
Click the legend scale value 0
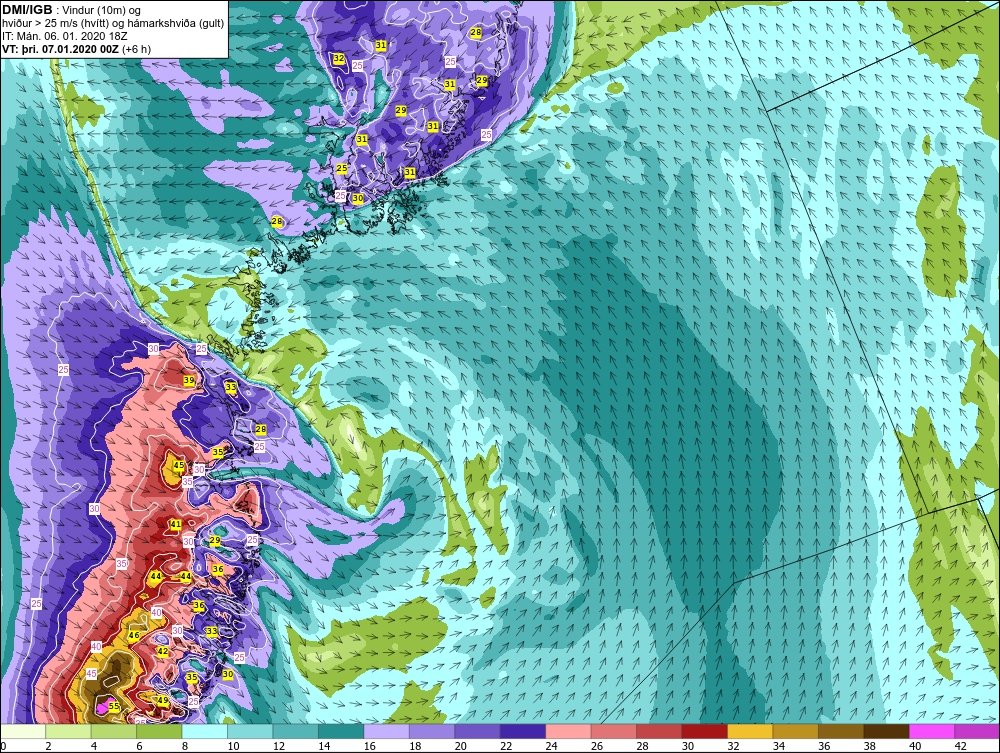(x=3, y=746)
